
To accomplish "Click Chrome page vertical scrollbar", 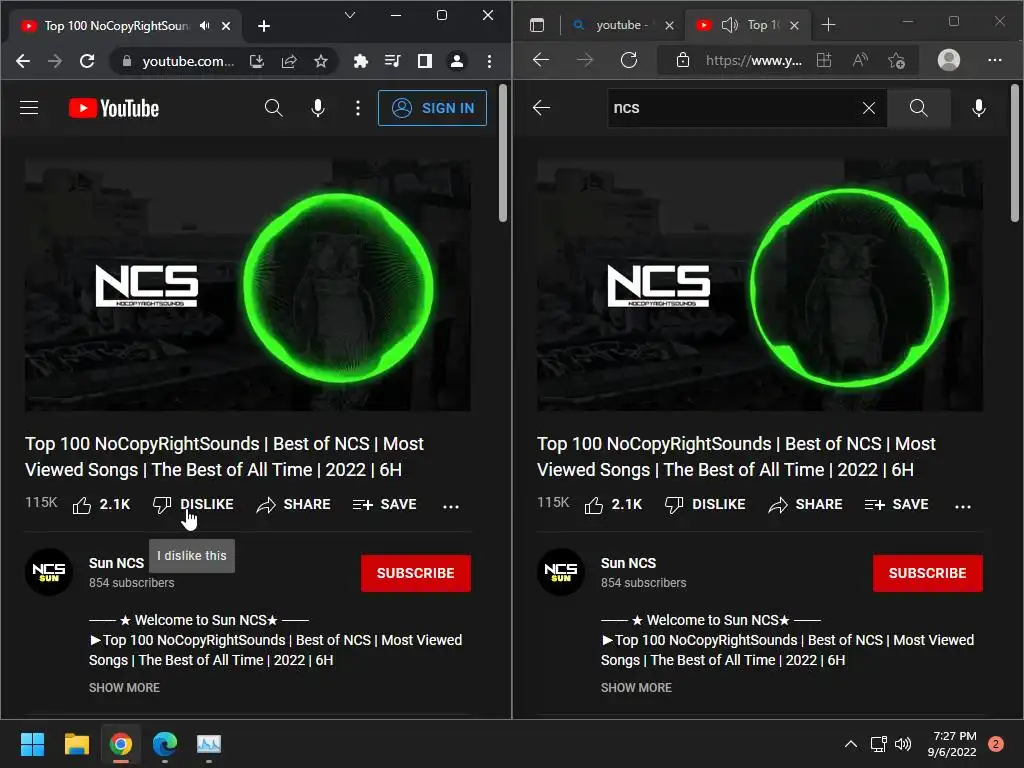I will point(503,153).
